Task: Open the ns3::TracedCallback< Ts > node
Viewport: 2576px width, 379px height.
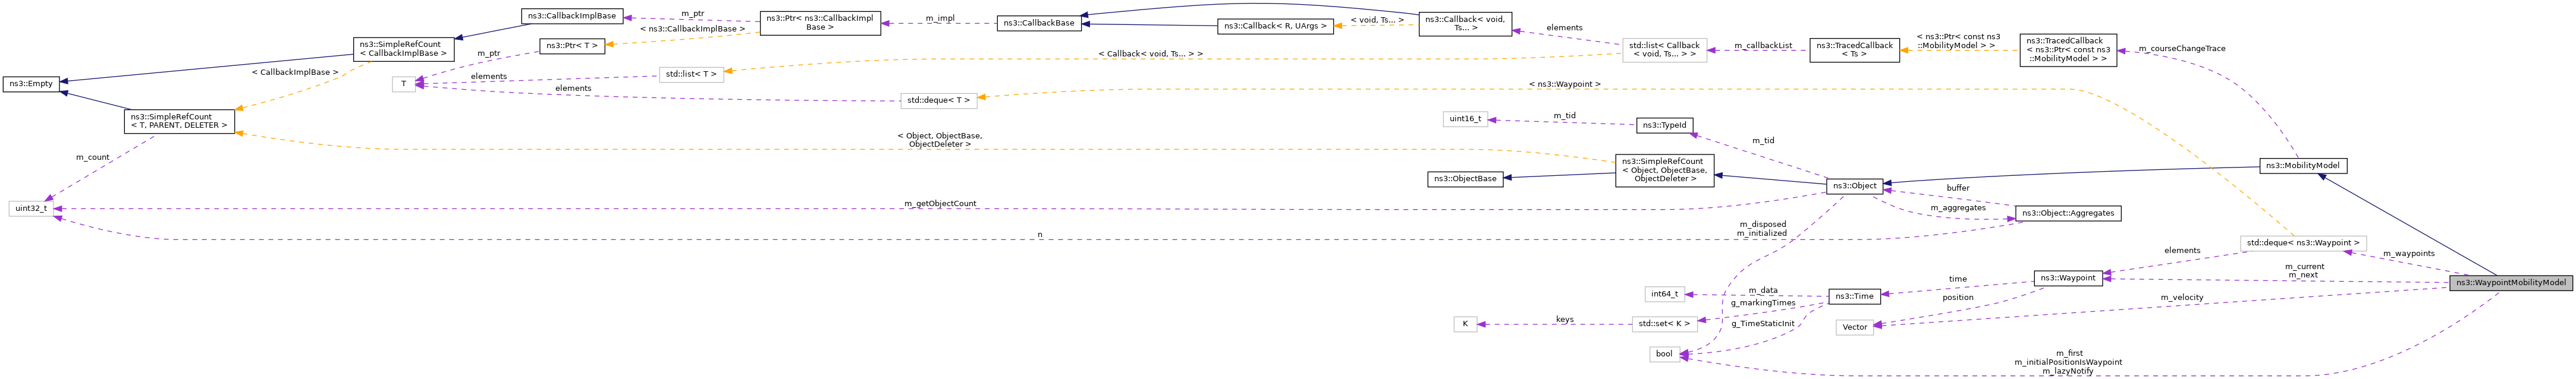Action: tap(1854, 50)
